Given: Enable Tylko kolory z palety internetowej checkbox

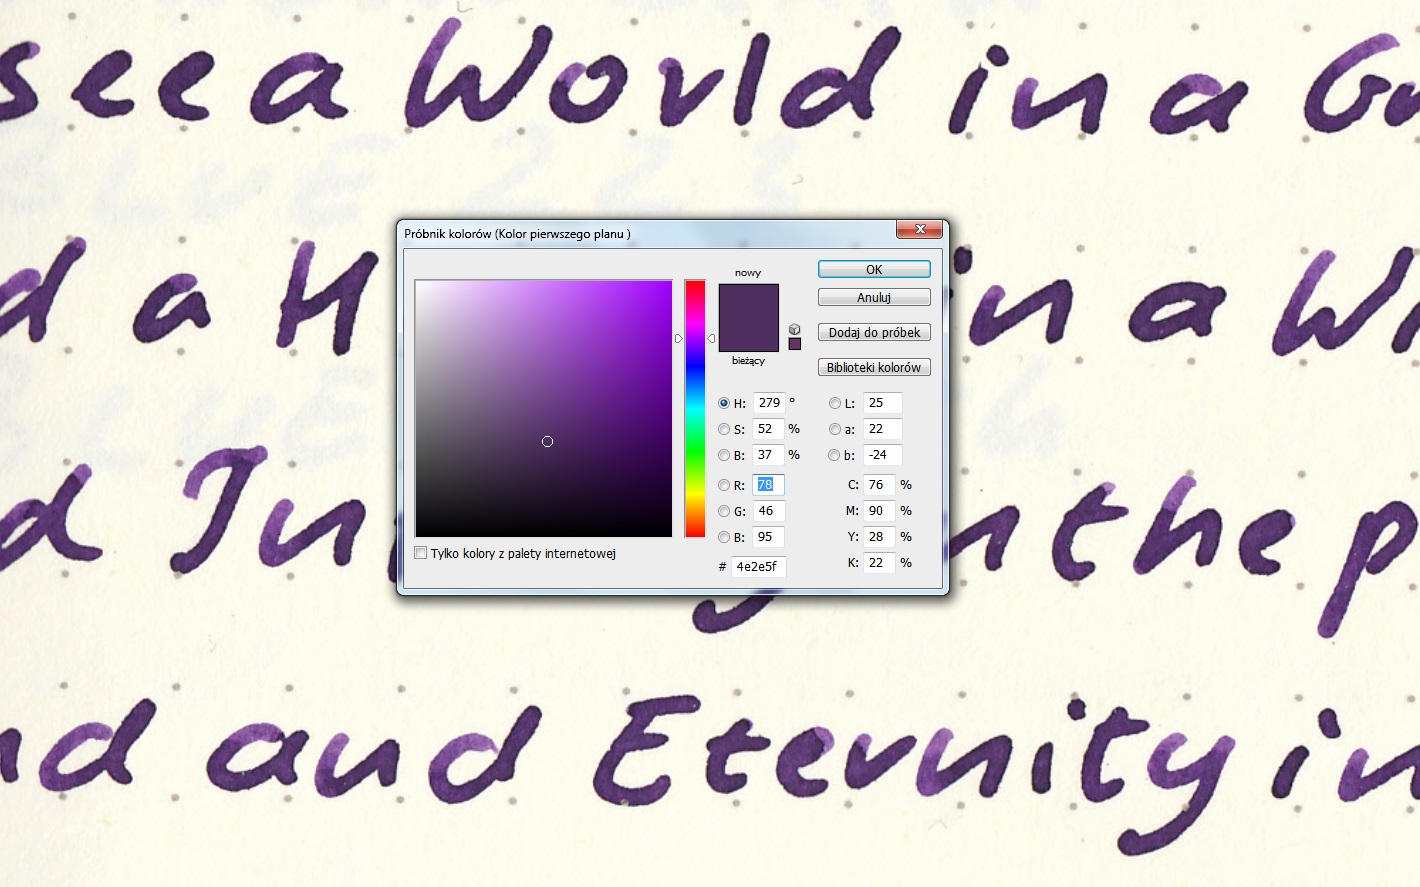Looking at the screenshot, I should [421, 553].
